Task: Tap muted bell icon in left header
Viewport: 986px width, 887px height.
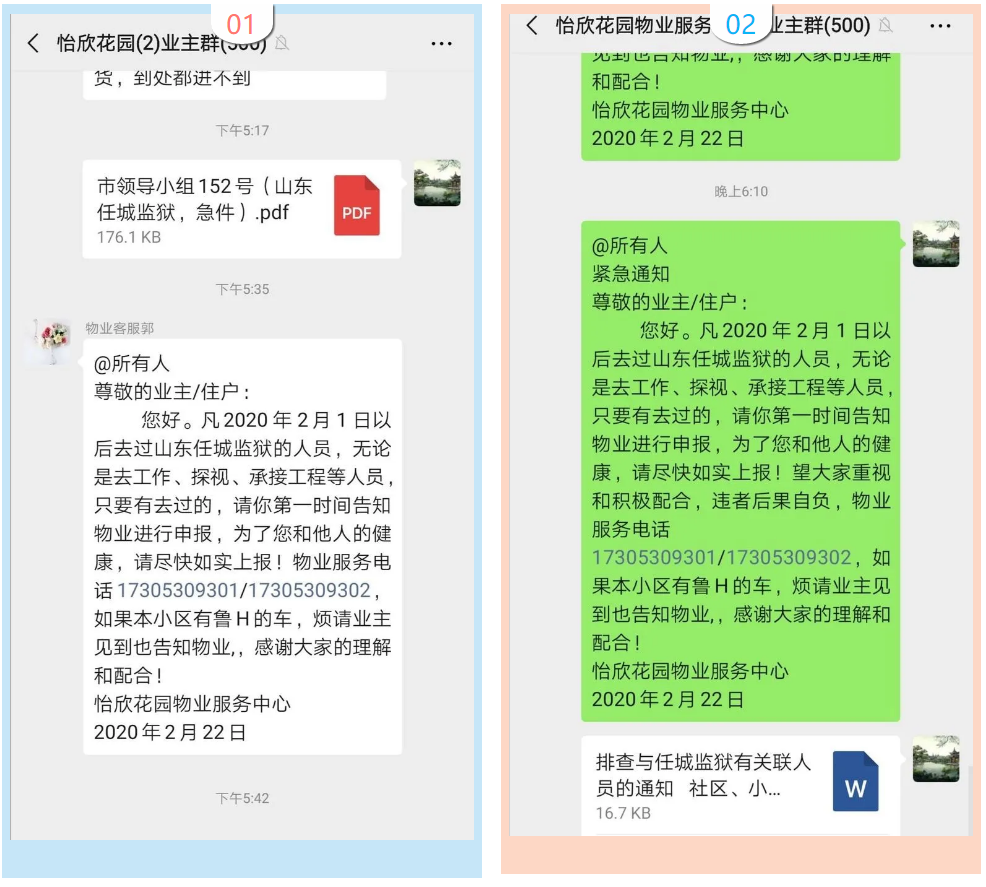Action: pyautogui.click(x=282, y=43)
